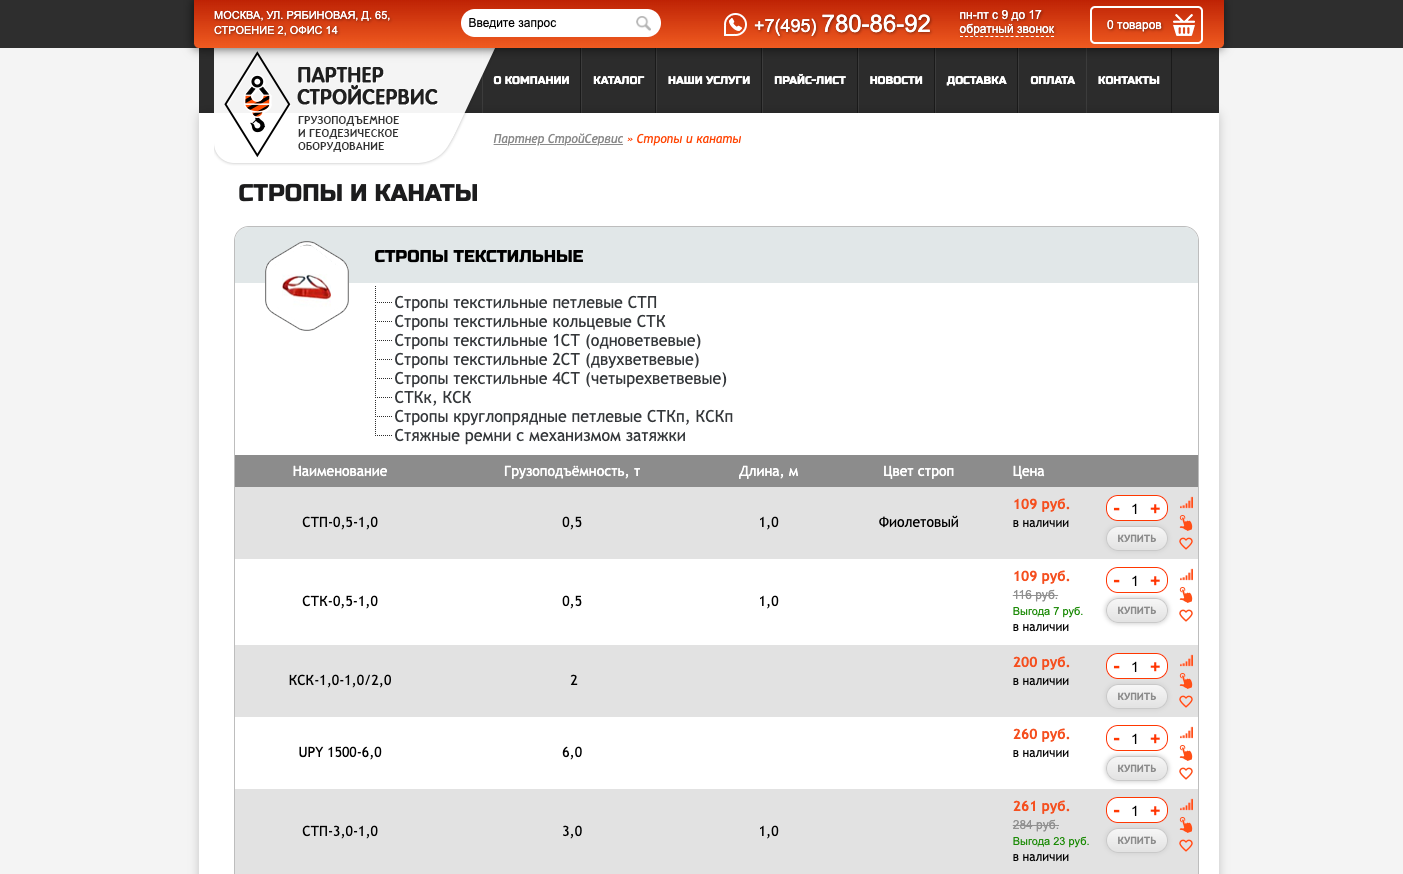The height and width of the screenshot is (874, 1403).
Task: Open Стропы текстильные петлевые СТП tree item
Action: (x=525, y=302)
